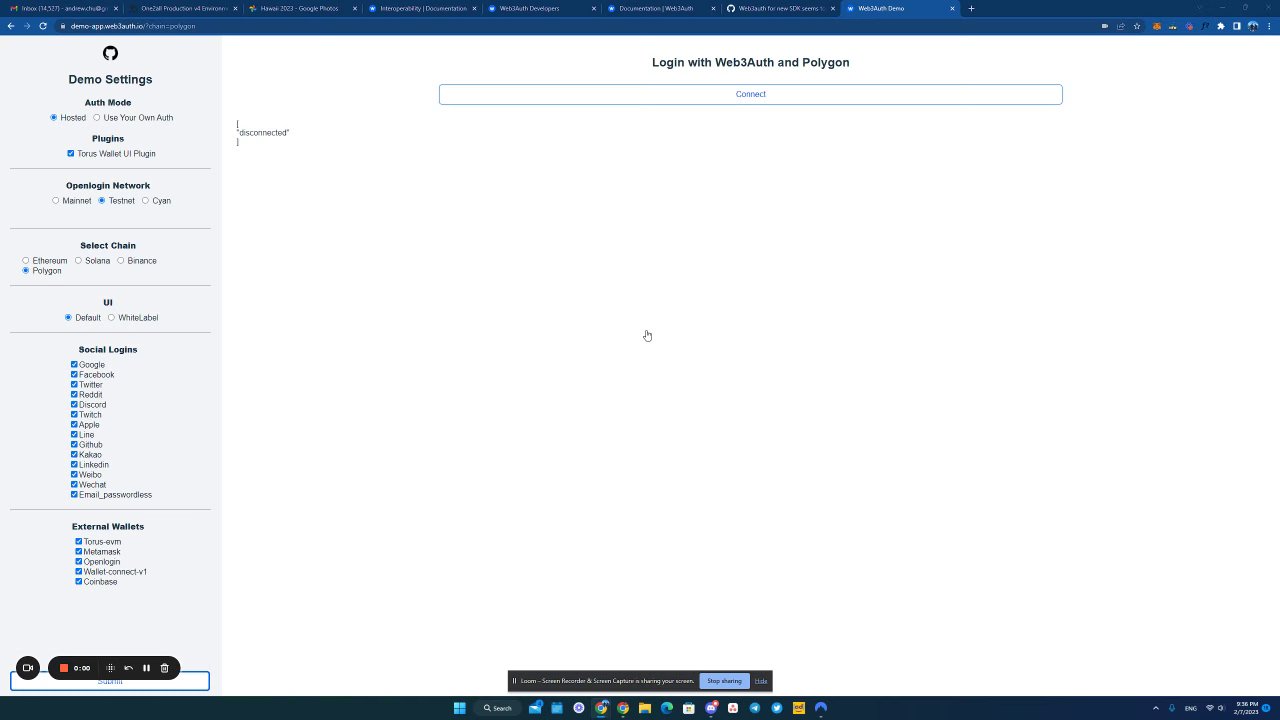Click the Loom toolbar drag-handle grip icon
Viewport: 1280px width, 720px height.
111,668
